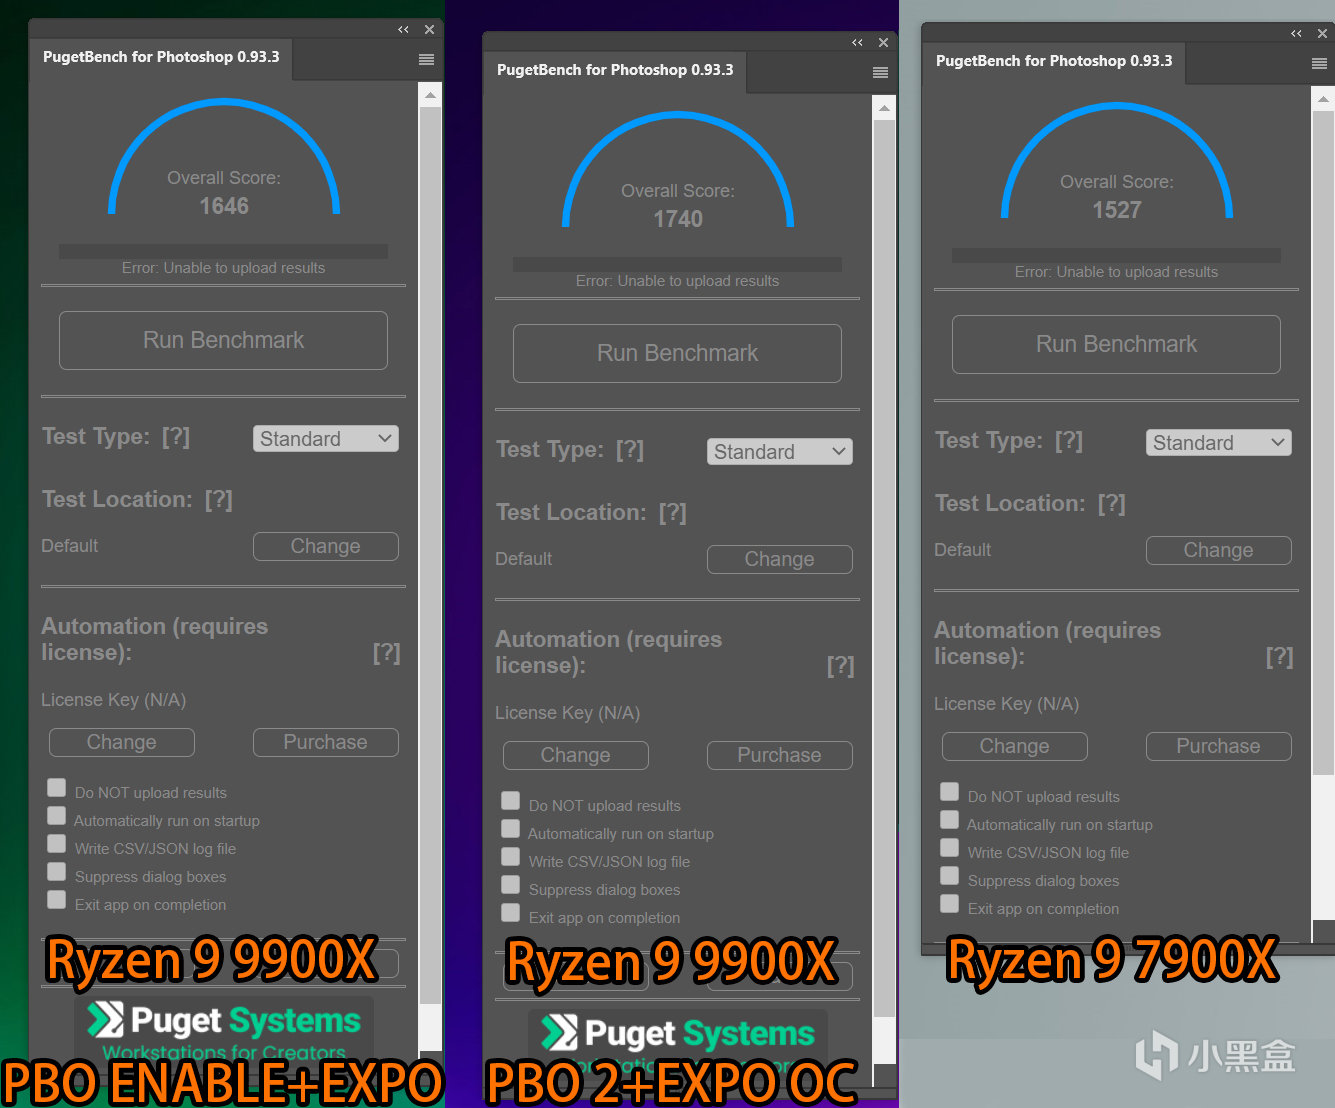1335x1108 pixels.
Task: Click scroll-up arrow in 1740-score panel
Action: (884, 109)
